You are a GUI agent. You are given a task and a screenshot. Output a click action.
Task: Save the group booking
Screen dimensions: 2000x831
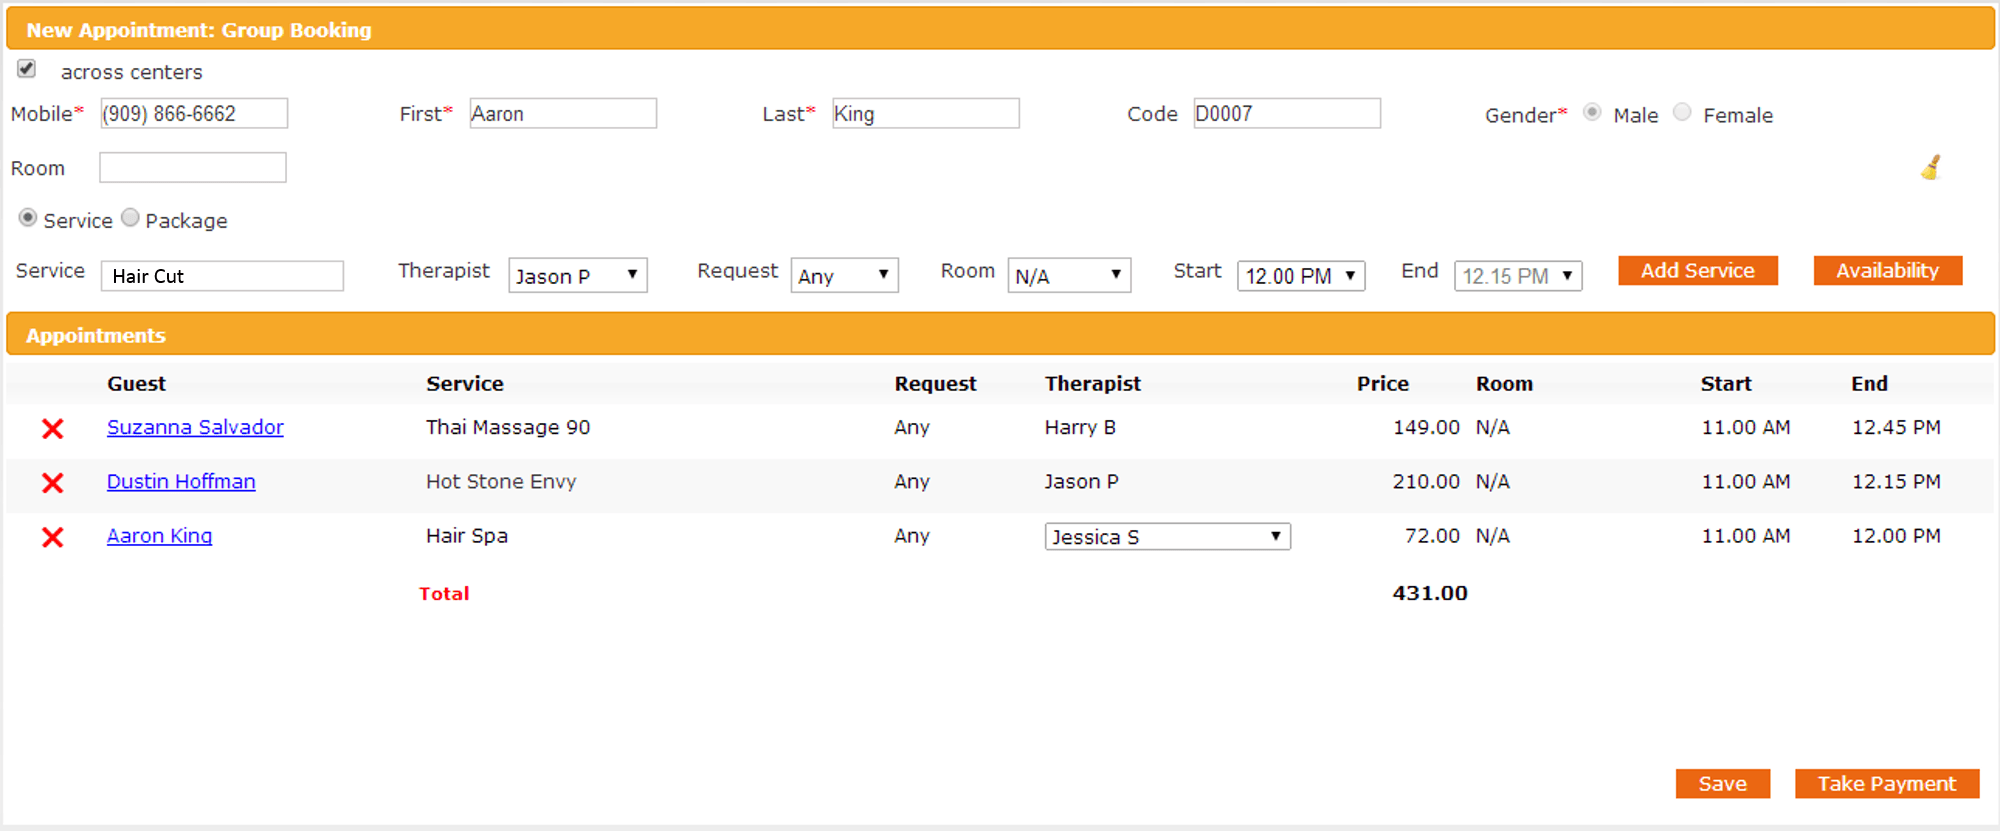1722,784
